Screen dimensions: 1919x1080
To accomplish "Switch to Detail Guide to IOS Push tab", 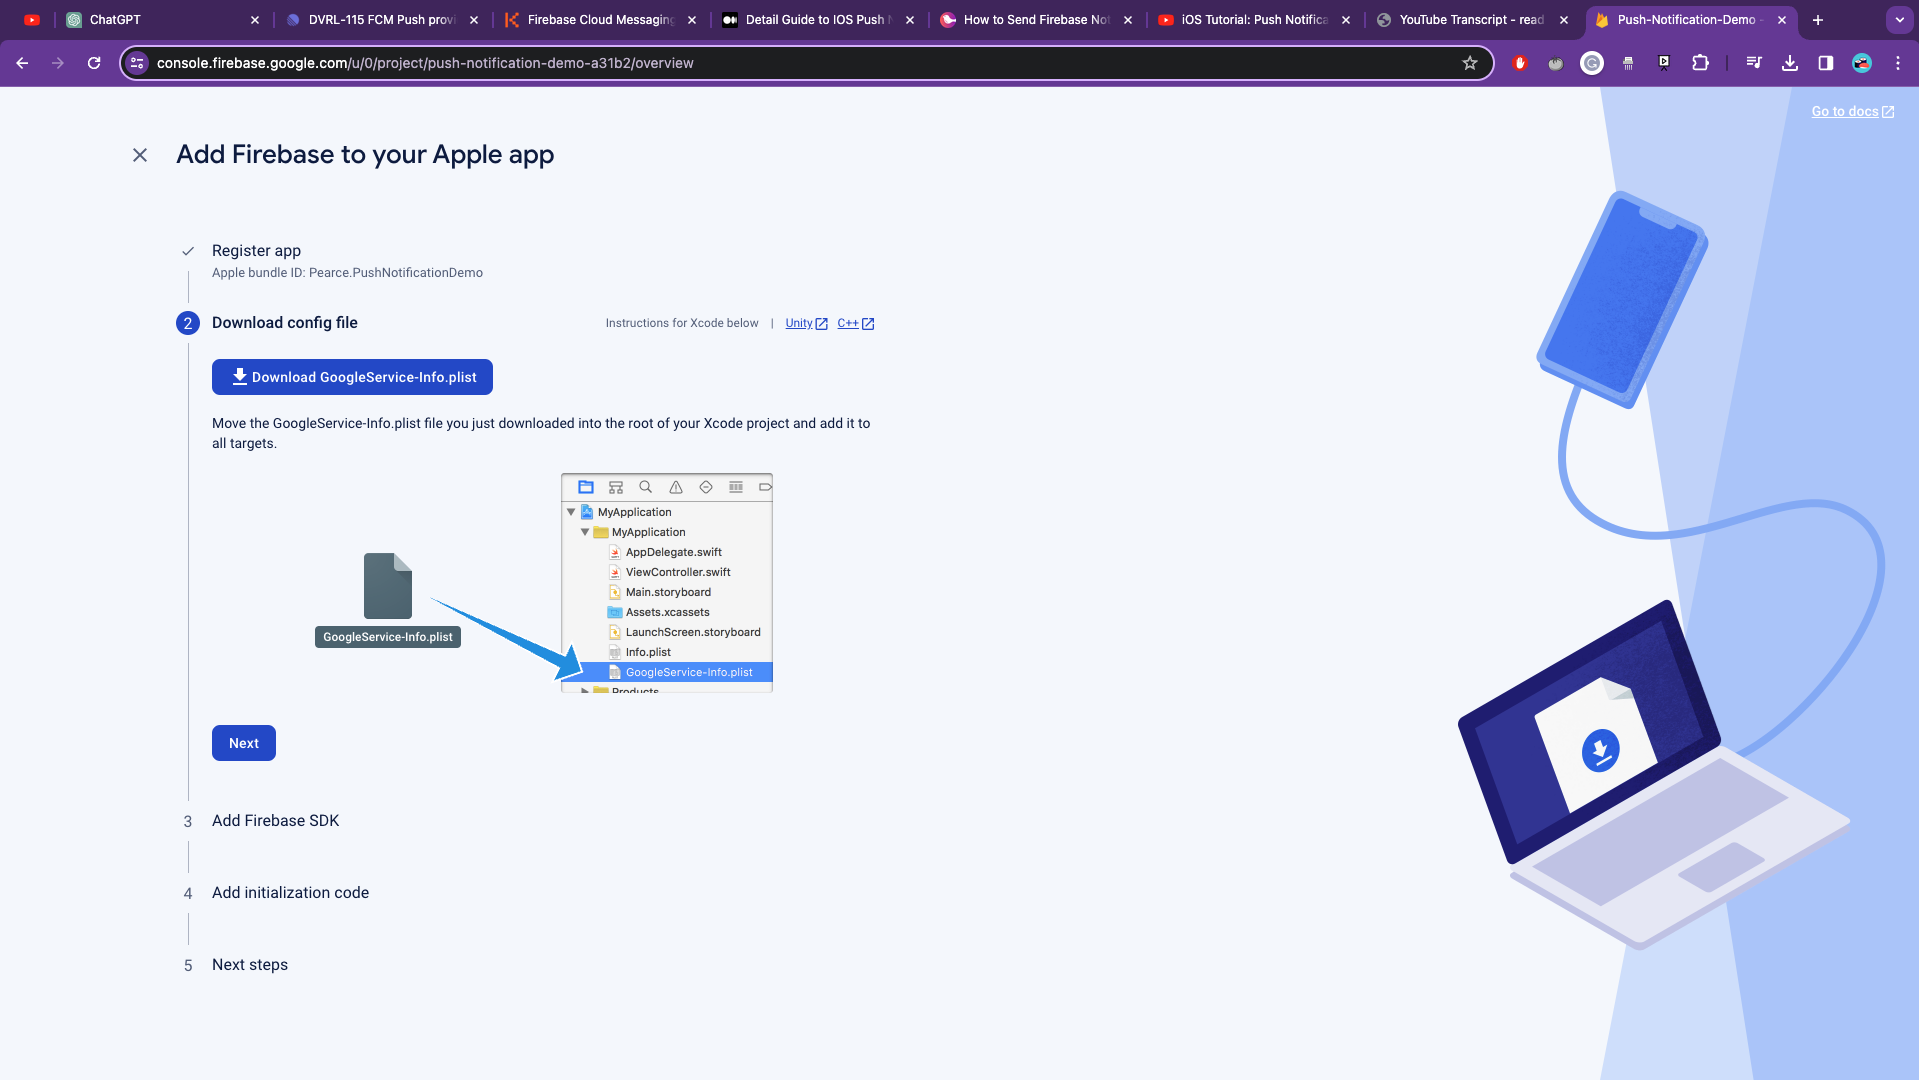I will click(818, 20).
